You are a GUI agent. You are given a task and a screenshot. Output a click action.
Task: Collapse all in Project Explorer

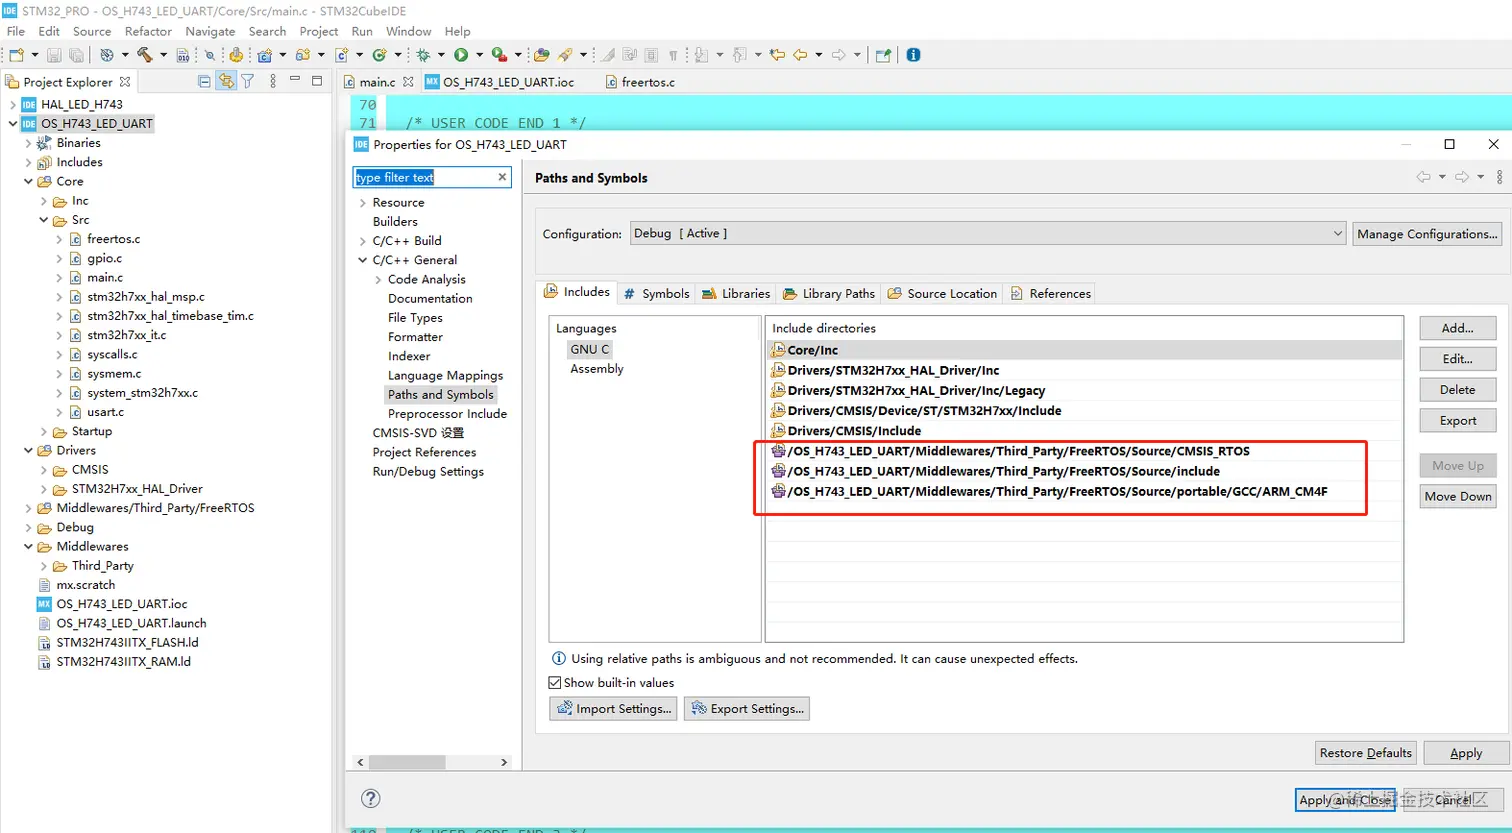[x=205, y=82]
